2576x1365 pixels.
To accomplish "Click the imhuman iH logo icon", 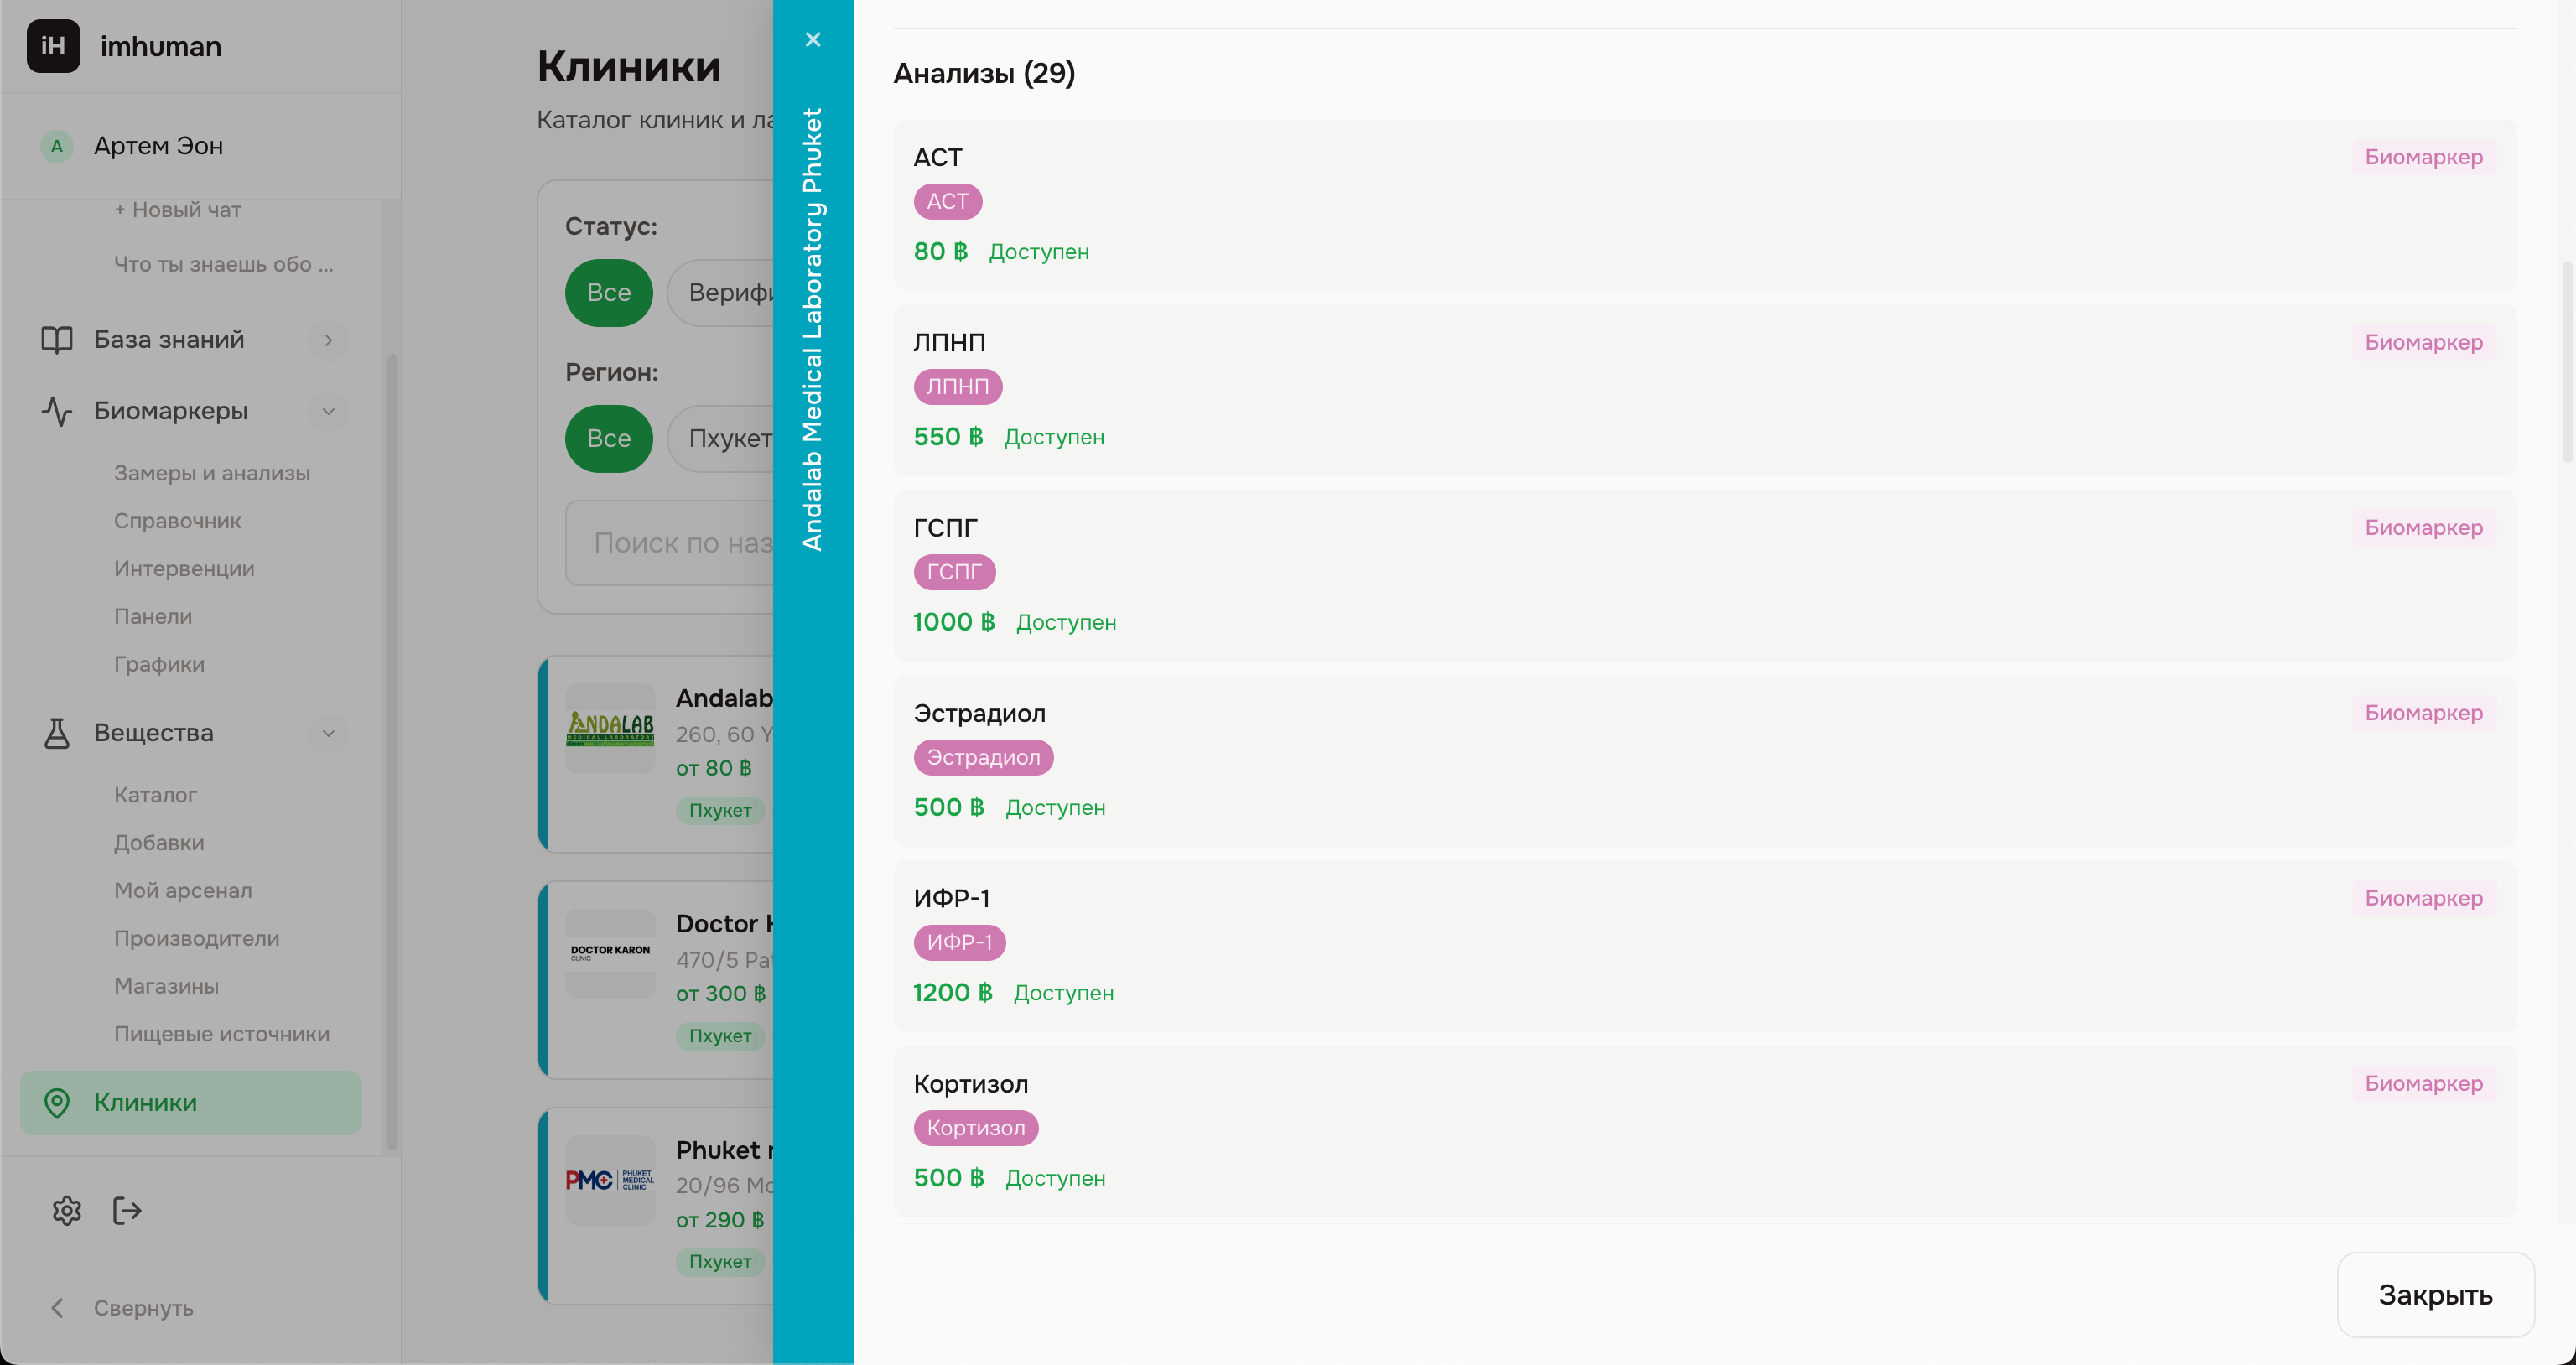I will [x=53, y=46].
